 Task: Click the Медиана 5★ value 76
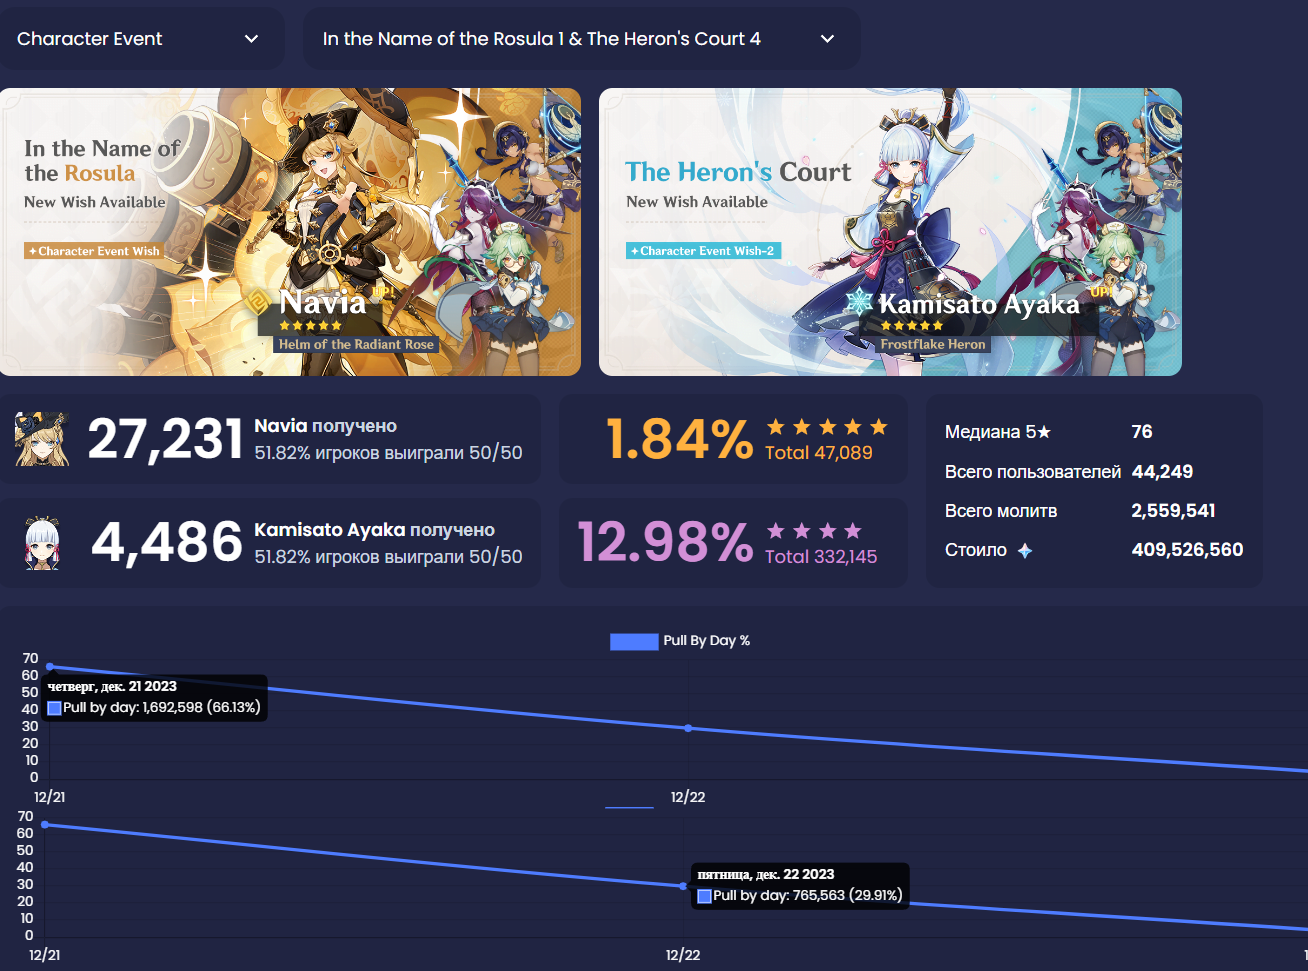tap(1142, 432)
